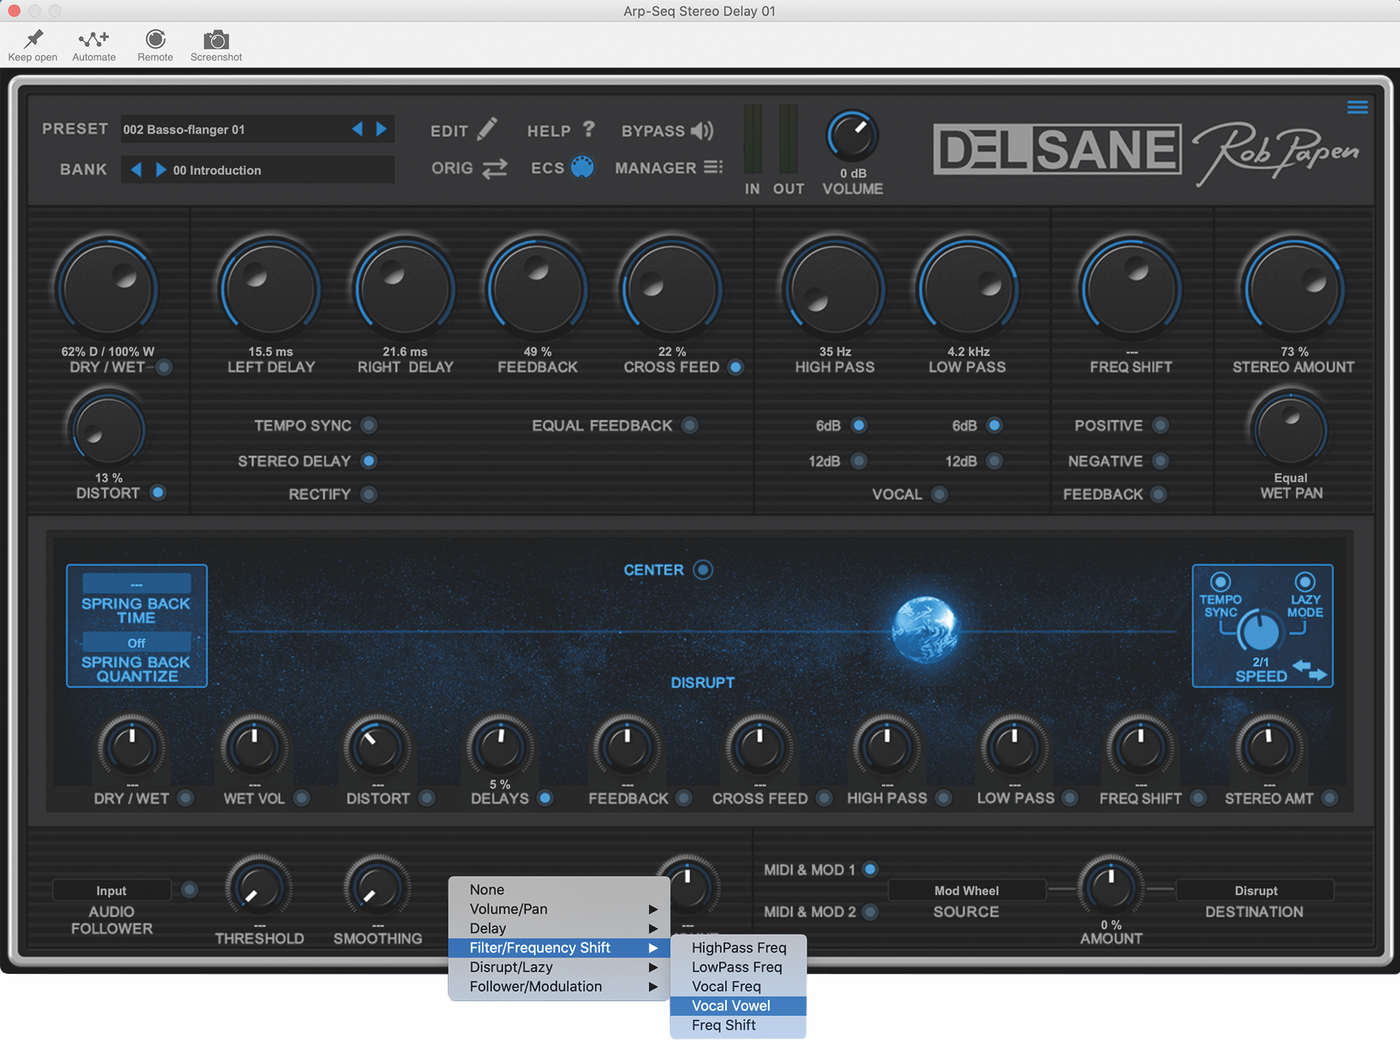This screenshot has width=1400, height=1056.
Task: Expand the Volume/Pan submenu
Action: coord(559,909)
